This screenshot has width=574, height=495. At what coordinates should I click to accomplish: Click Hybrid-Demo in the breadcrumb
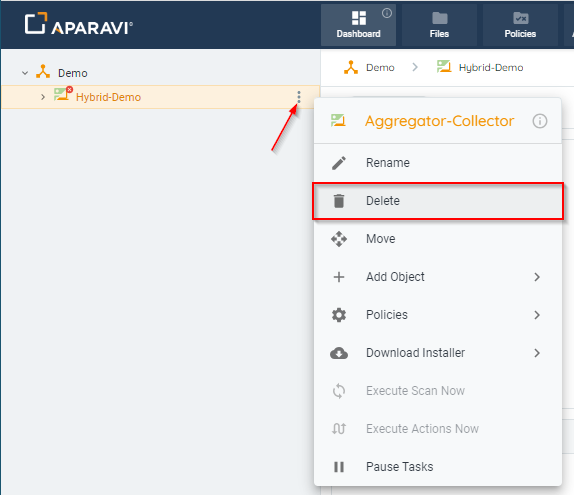pos(491,68)
